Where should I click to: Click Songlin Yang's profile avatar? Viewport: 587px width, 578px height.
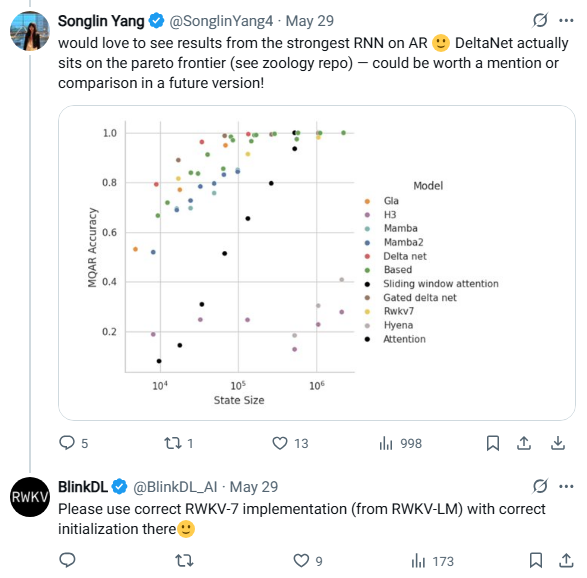30,31
